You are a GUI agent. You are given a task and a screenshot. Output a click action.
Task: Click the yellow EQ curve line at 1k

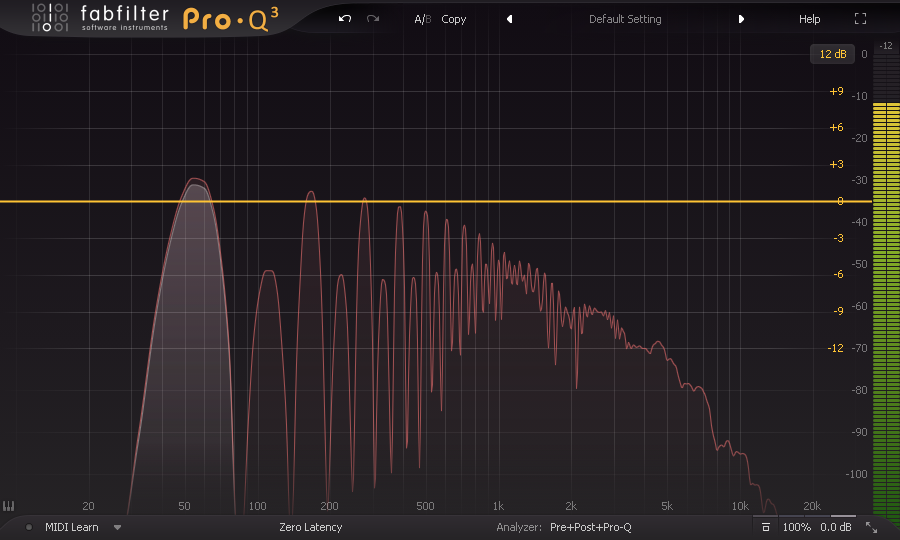coord(498,201)
